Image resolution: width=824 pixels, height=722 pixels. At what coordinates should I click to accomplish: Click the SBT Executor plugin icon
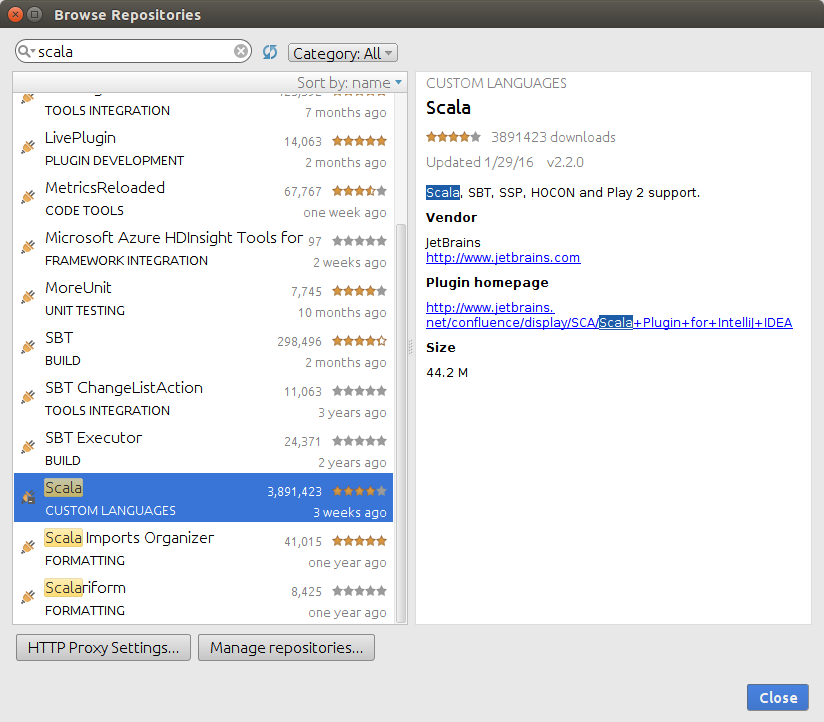pos(27,445)
